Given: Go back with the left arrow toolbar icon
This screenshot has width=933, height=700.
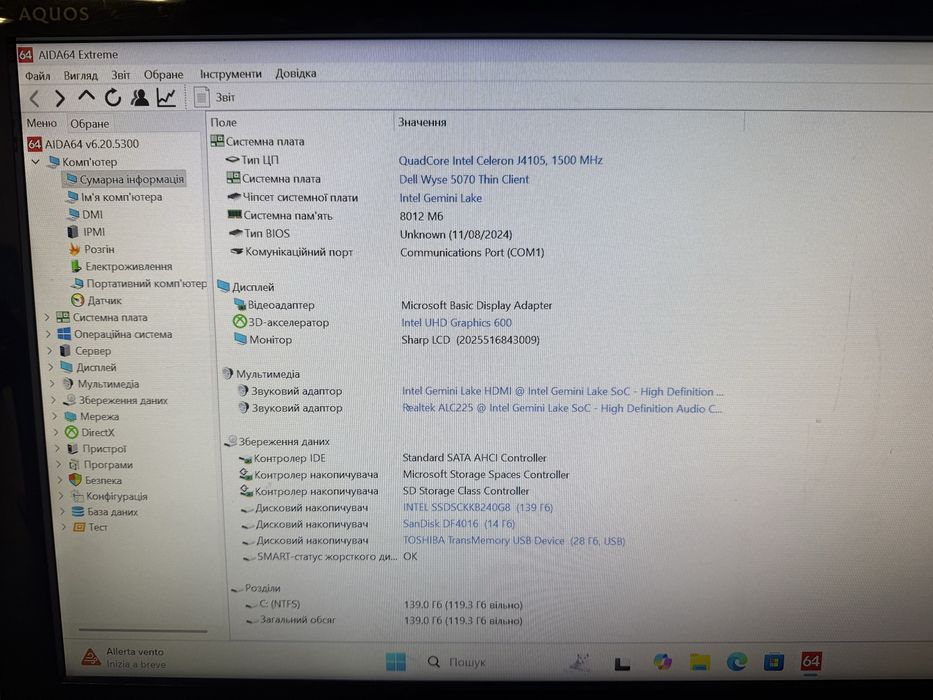Looking at the screenshot, I should click(x=35, y=98).
